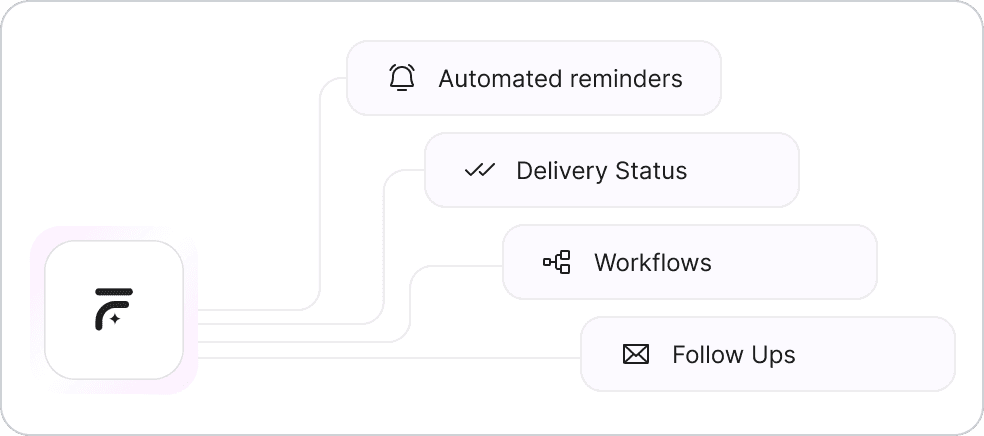Image resolution: width=984 pixels, height=436 pixels.
Task: Choose the Follow Ups text label
Action: (733, 354)
